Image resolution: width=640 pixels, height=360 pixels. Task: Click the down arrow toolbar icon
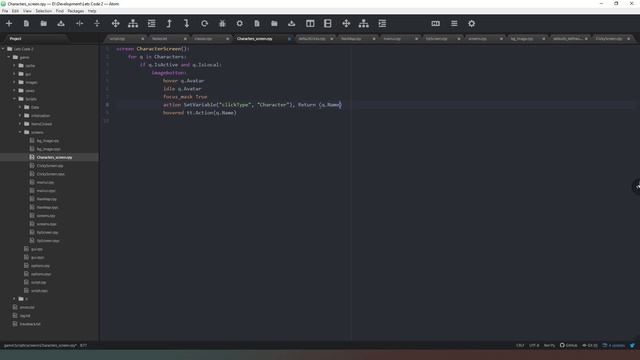(187, 24)
